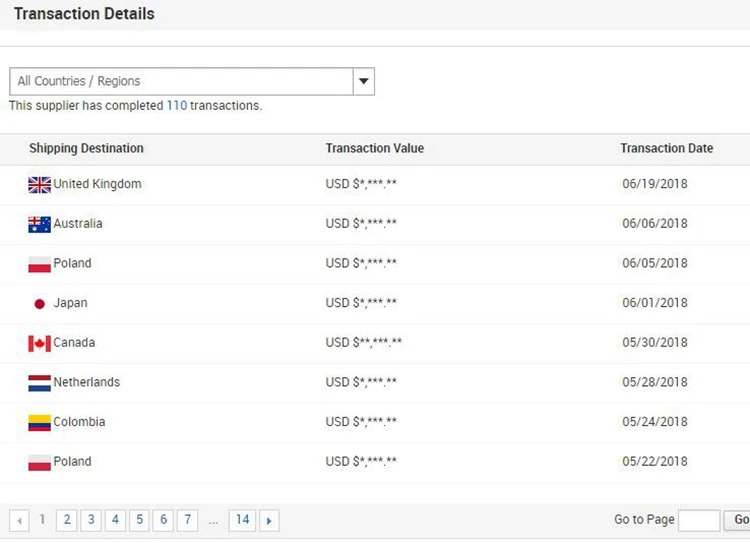Select page 5 in pagination

pos(139,520)
